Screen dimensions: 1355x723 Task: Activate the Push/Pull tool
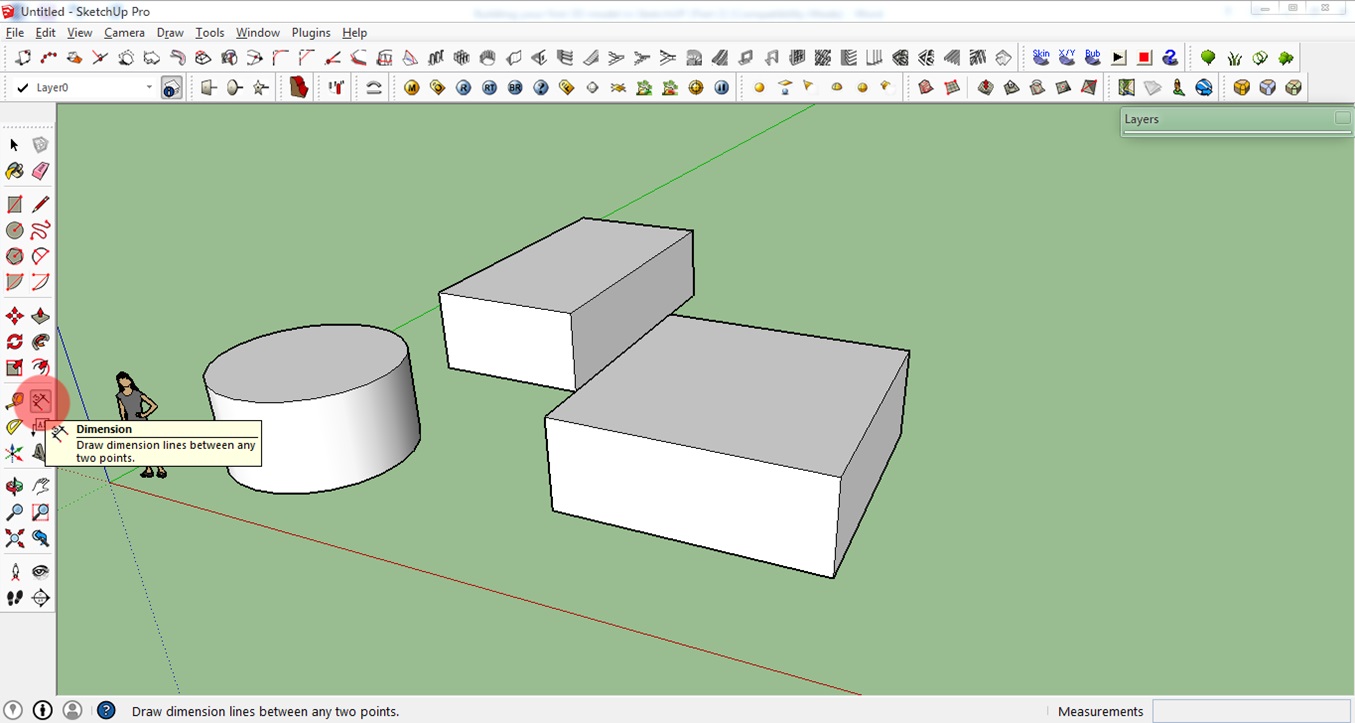pyautogui.click(x=41, y=315)
